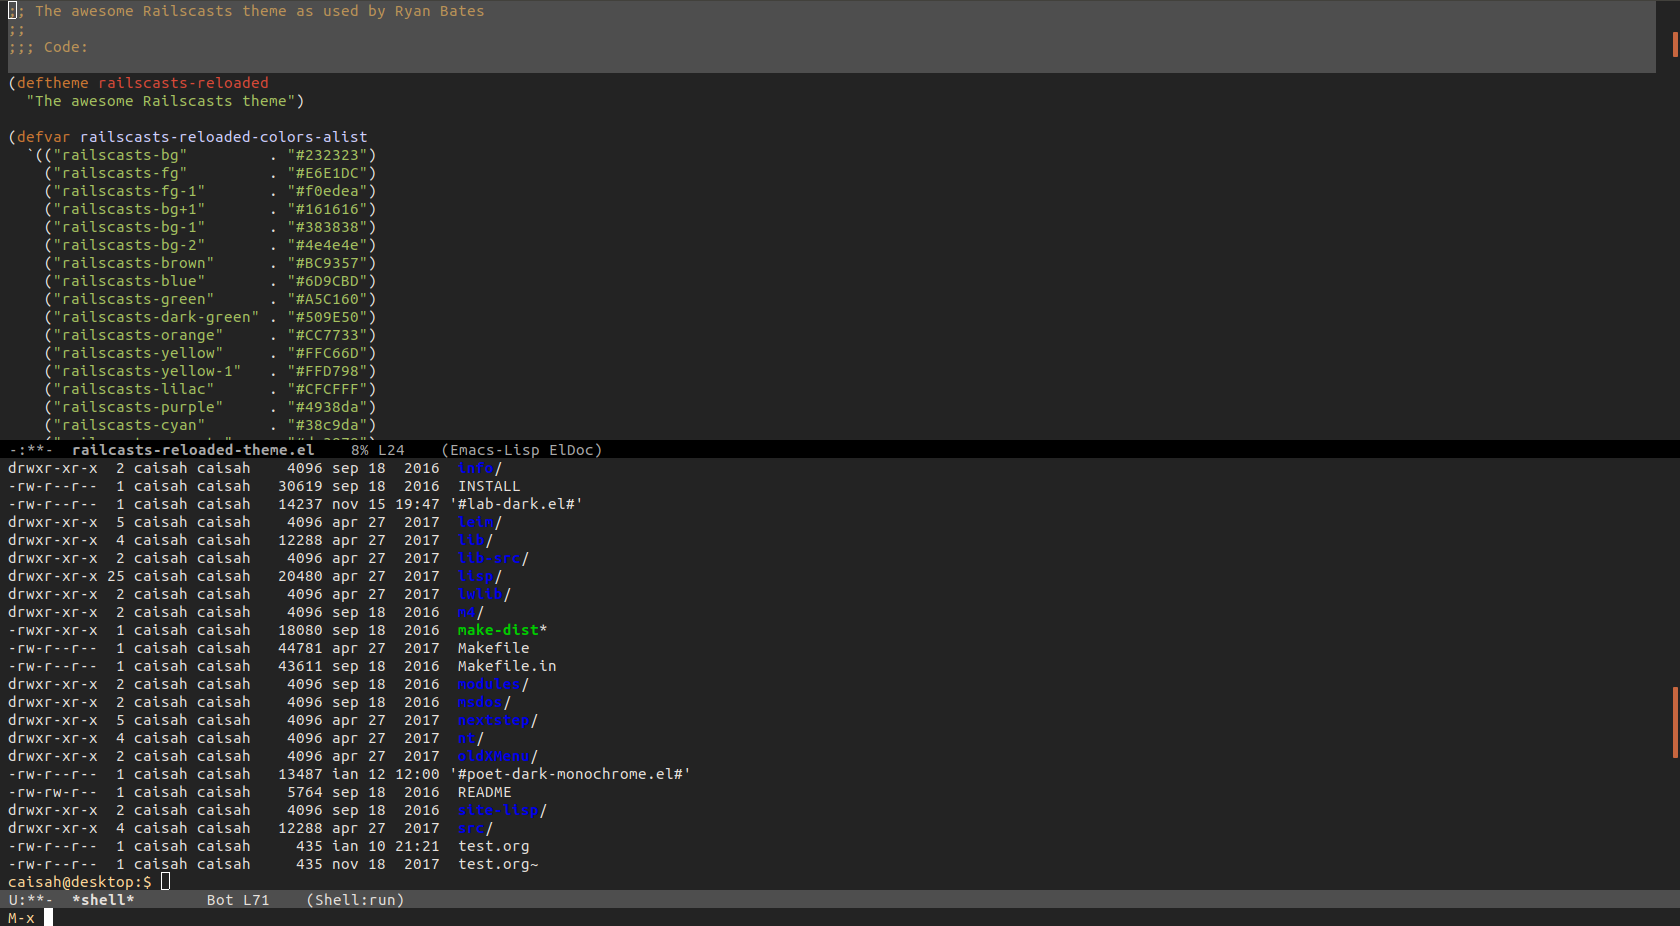
Task: Click the 20480 size on lisp/ row
Action: [x=300, y=576]
